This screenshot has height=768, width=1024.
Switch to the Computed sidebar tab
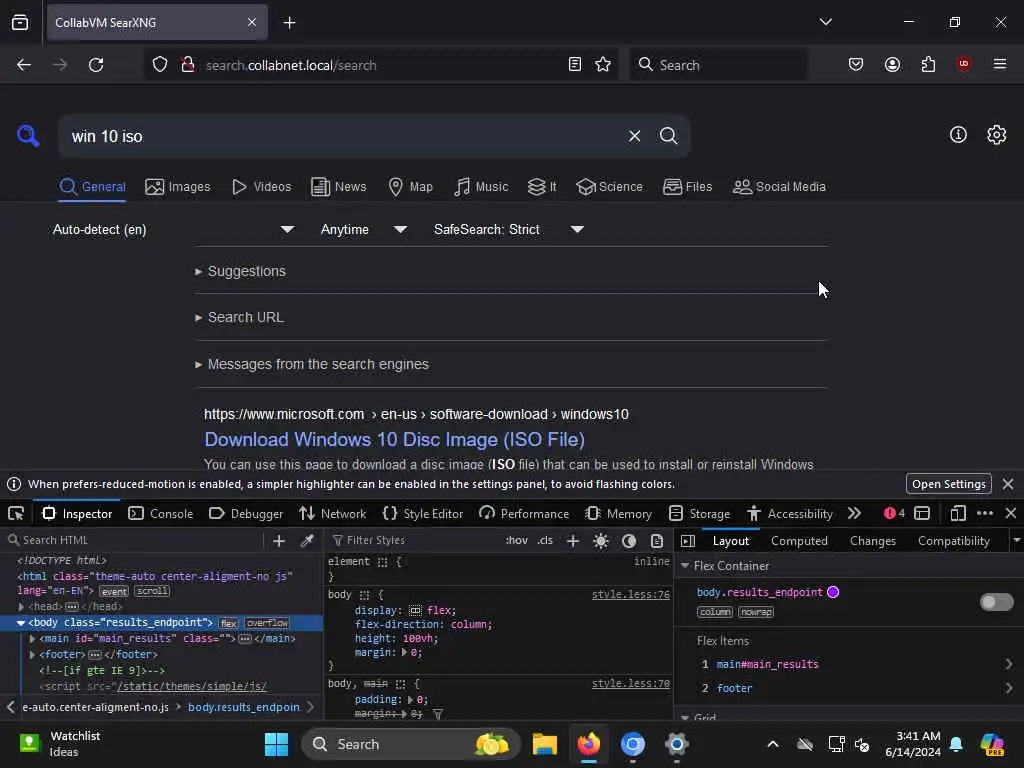tap(799, 541)
